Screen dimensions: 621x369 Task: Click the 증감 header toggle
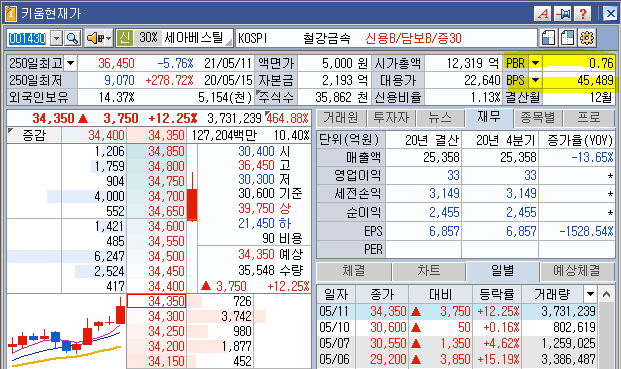pyautogui.click(x=34, y=135)
